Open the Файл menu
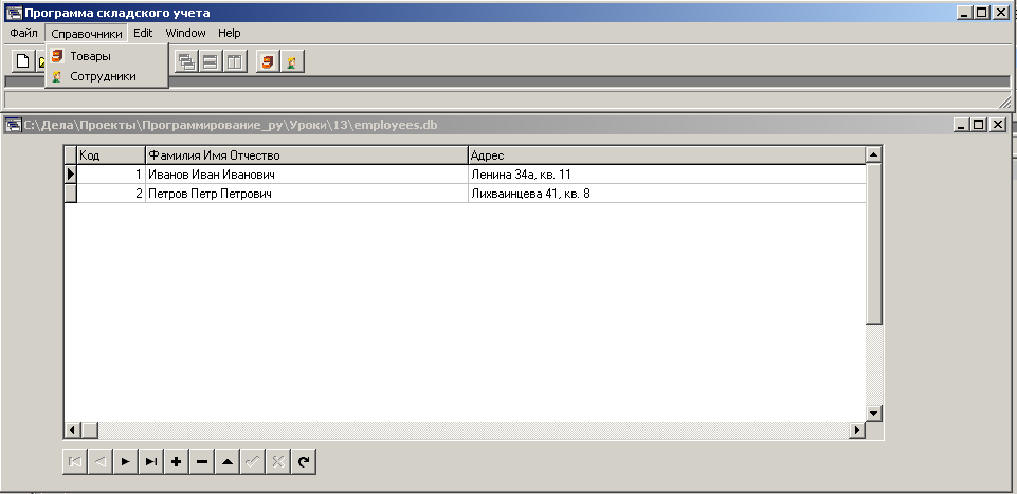The width and height of the screenshot is (1017, 494). point(24,33)
